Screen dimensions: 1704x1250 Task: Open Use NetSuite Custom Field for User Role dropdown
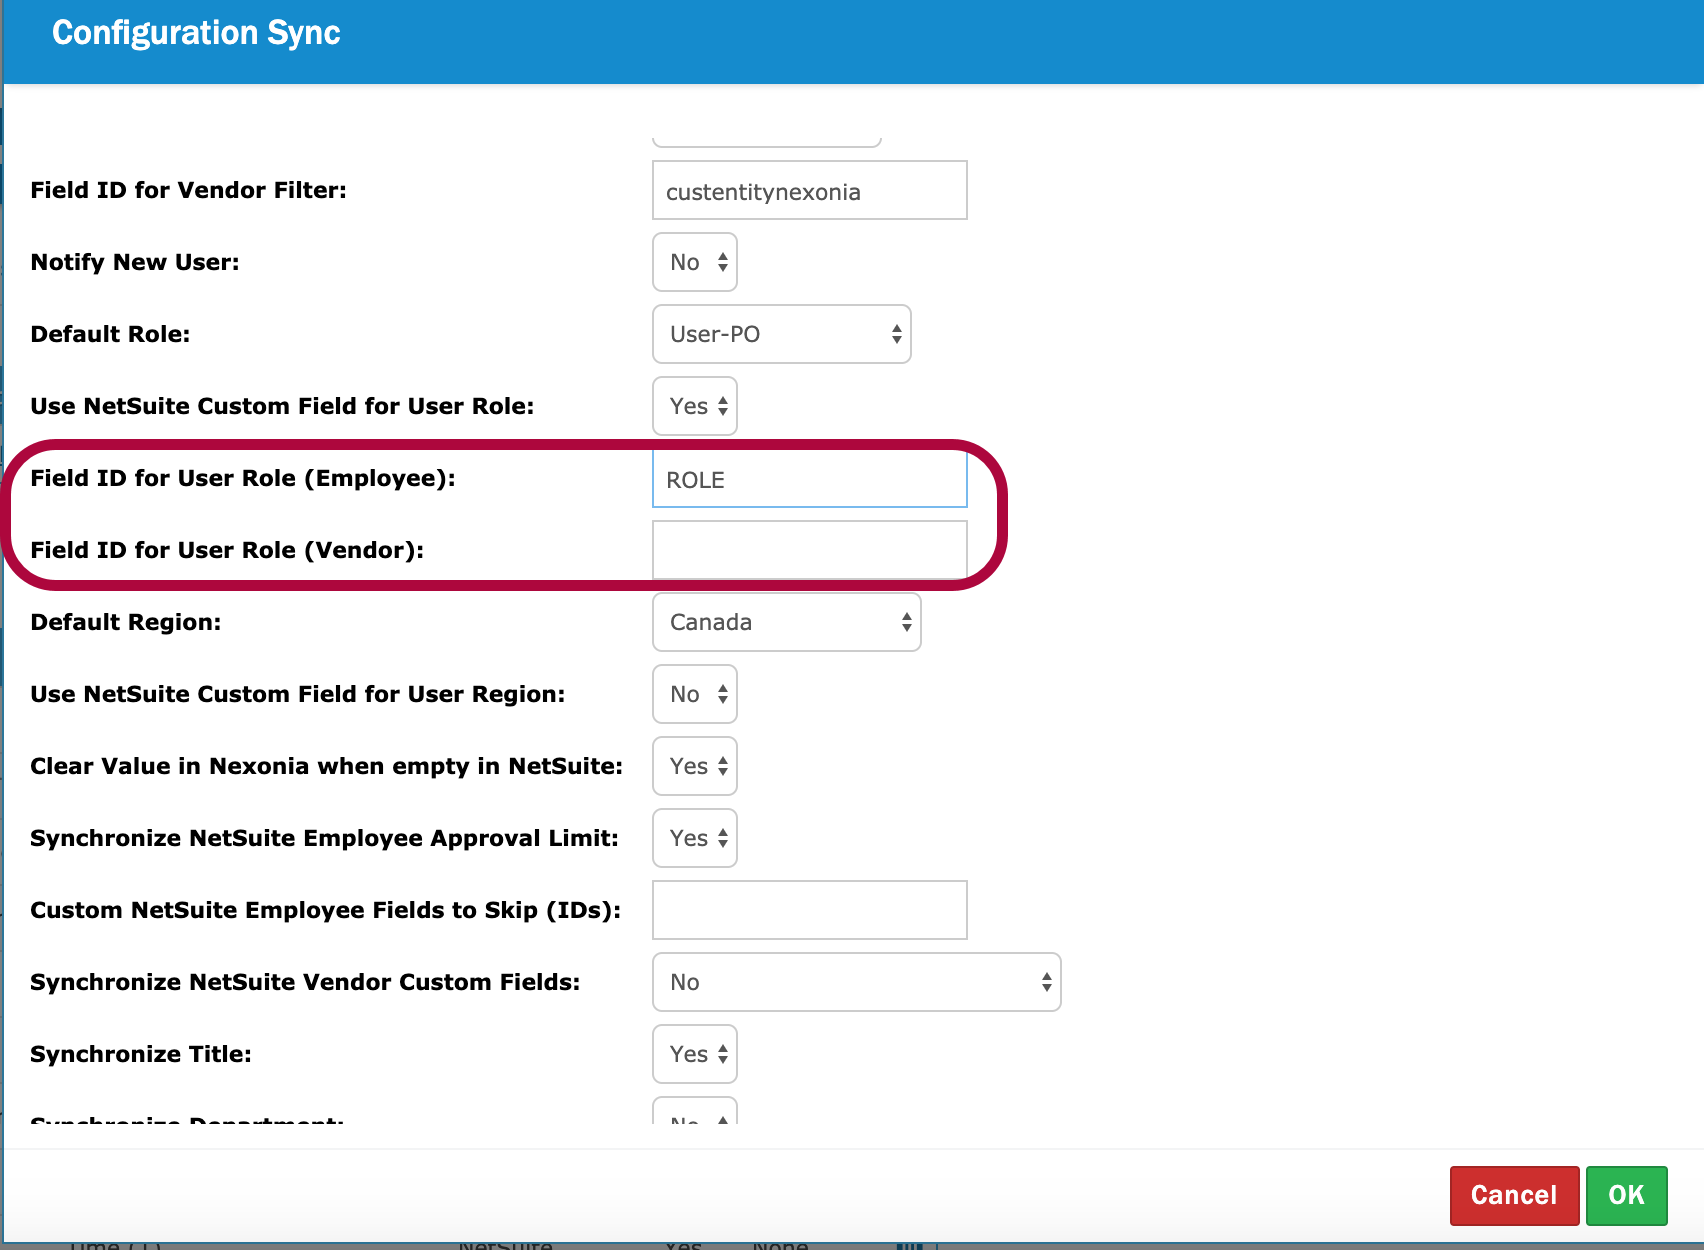point(695,406)
